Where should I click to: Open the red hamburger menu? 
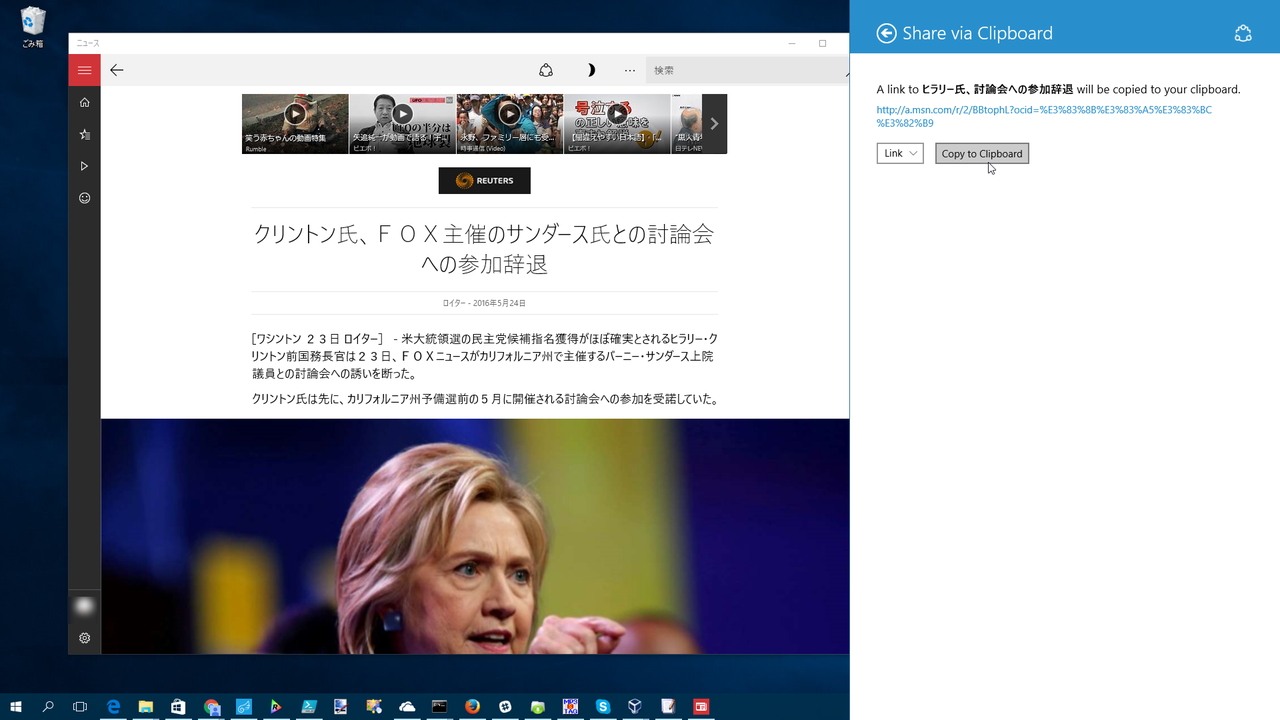pyautogui.click(x=84, y=70)
